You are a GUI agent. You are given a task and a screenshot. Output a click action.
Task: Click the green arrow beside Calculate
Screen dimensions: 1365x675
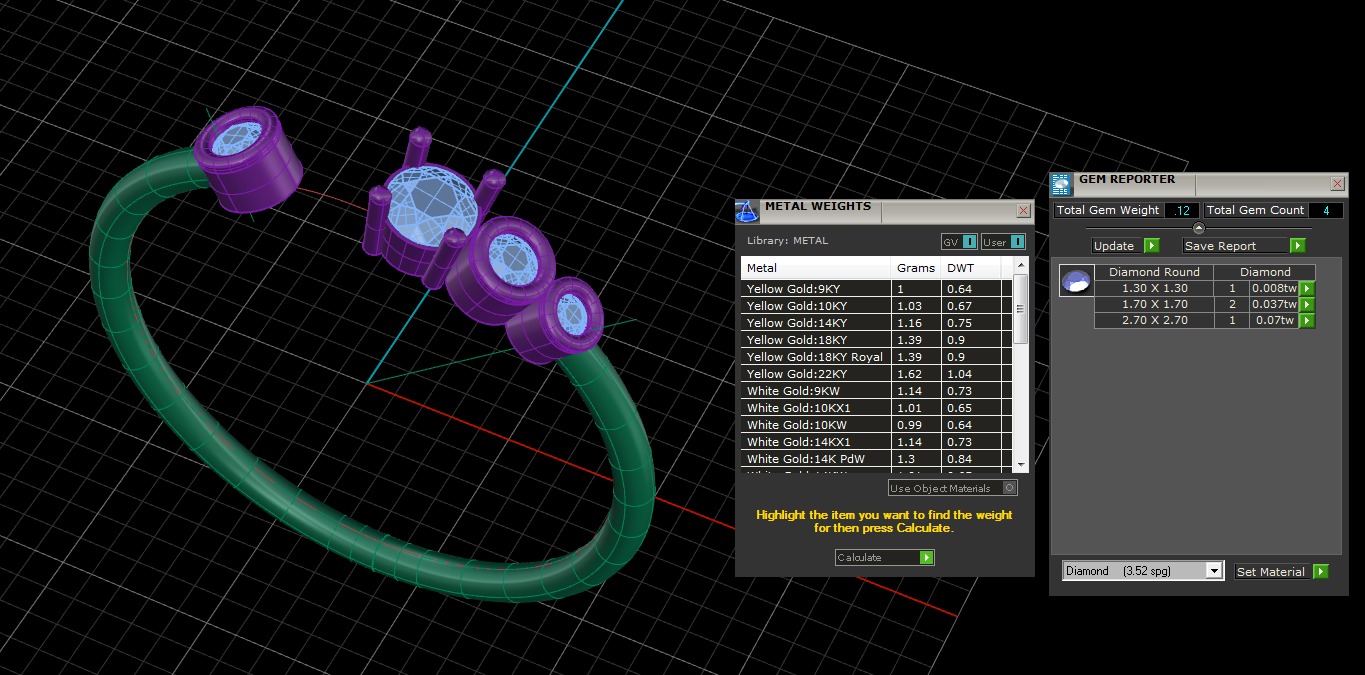tap(926, 558)
